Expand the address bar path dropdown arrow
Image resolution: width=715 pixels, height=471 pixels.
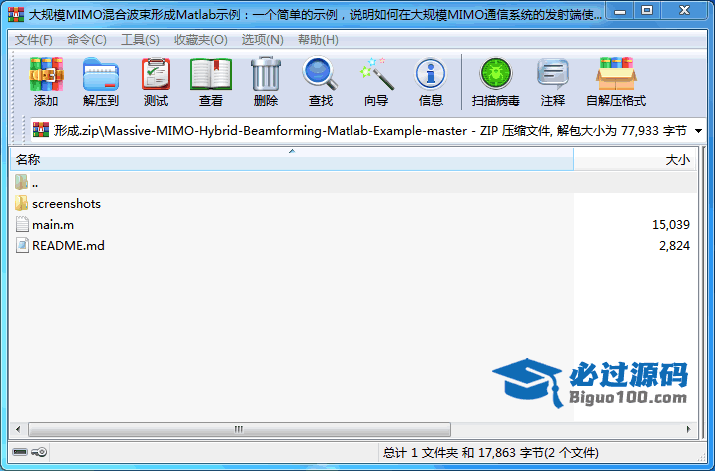click(x=698, y=131)
